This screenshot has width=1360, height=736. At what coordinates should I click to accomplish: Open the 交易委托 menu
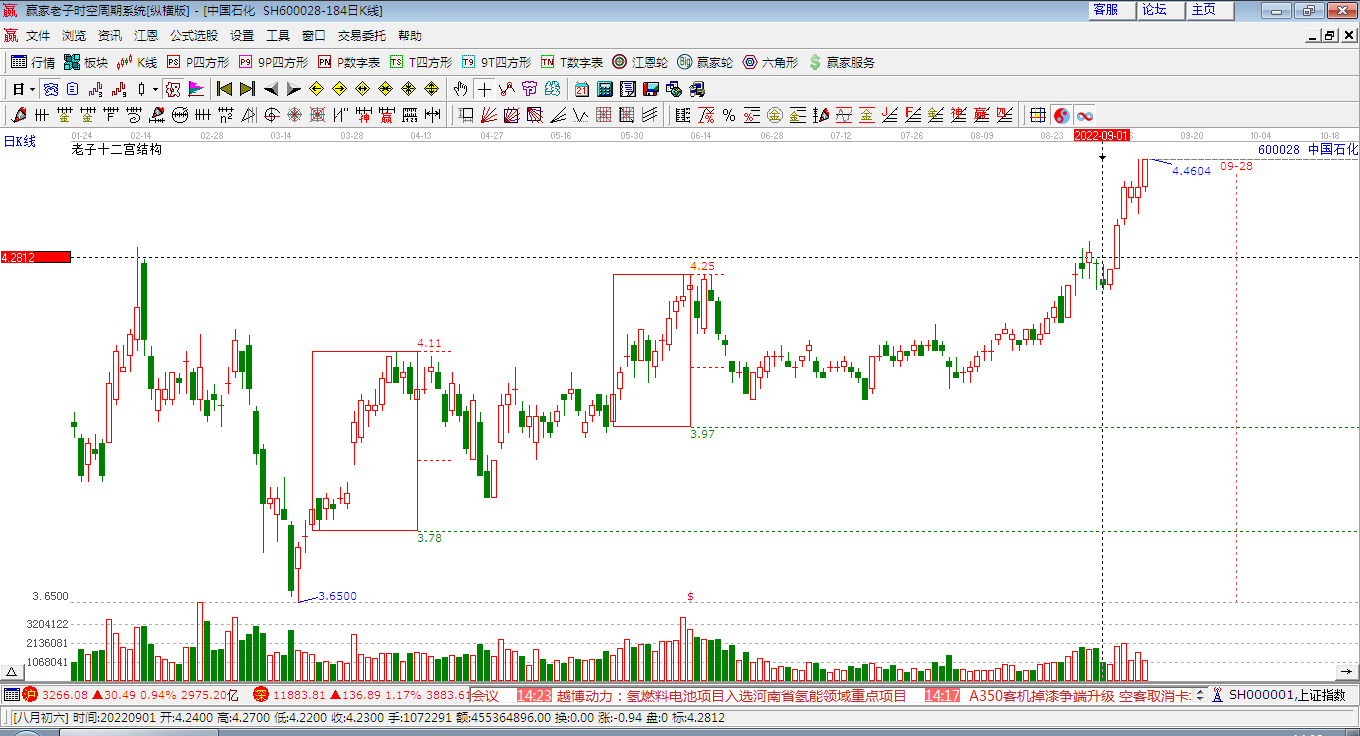(361, 35)
